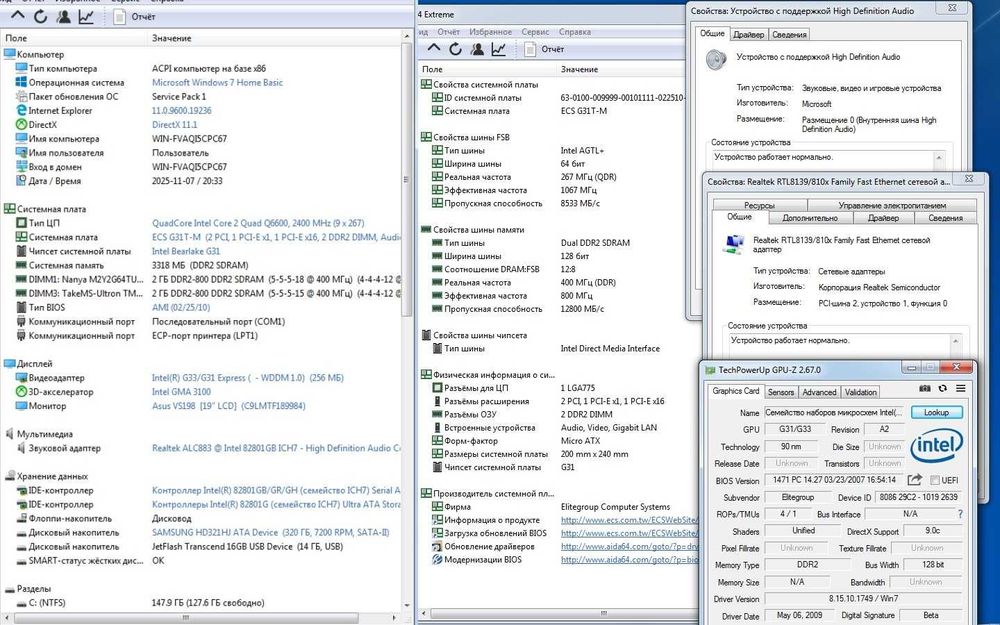Toggle the UEFI checkbox in GPU-Z
Viewport: 1000px width, 625px height.
coord(935,480)
